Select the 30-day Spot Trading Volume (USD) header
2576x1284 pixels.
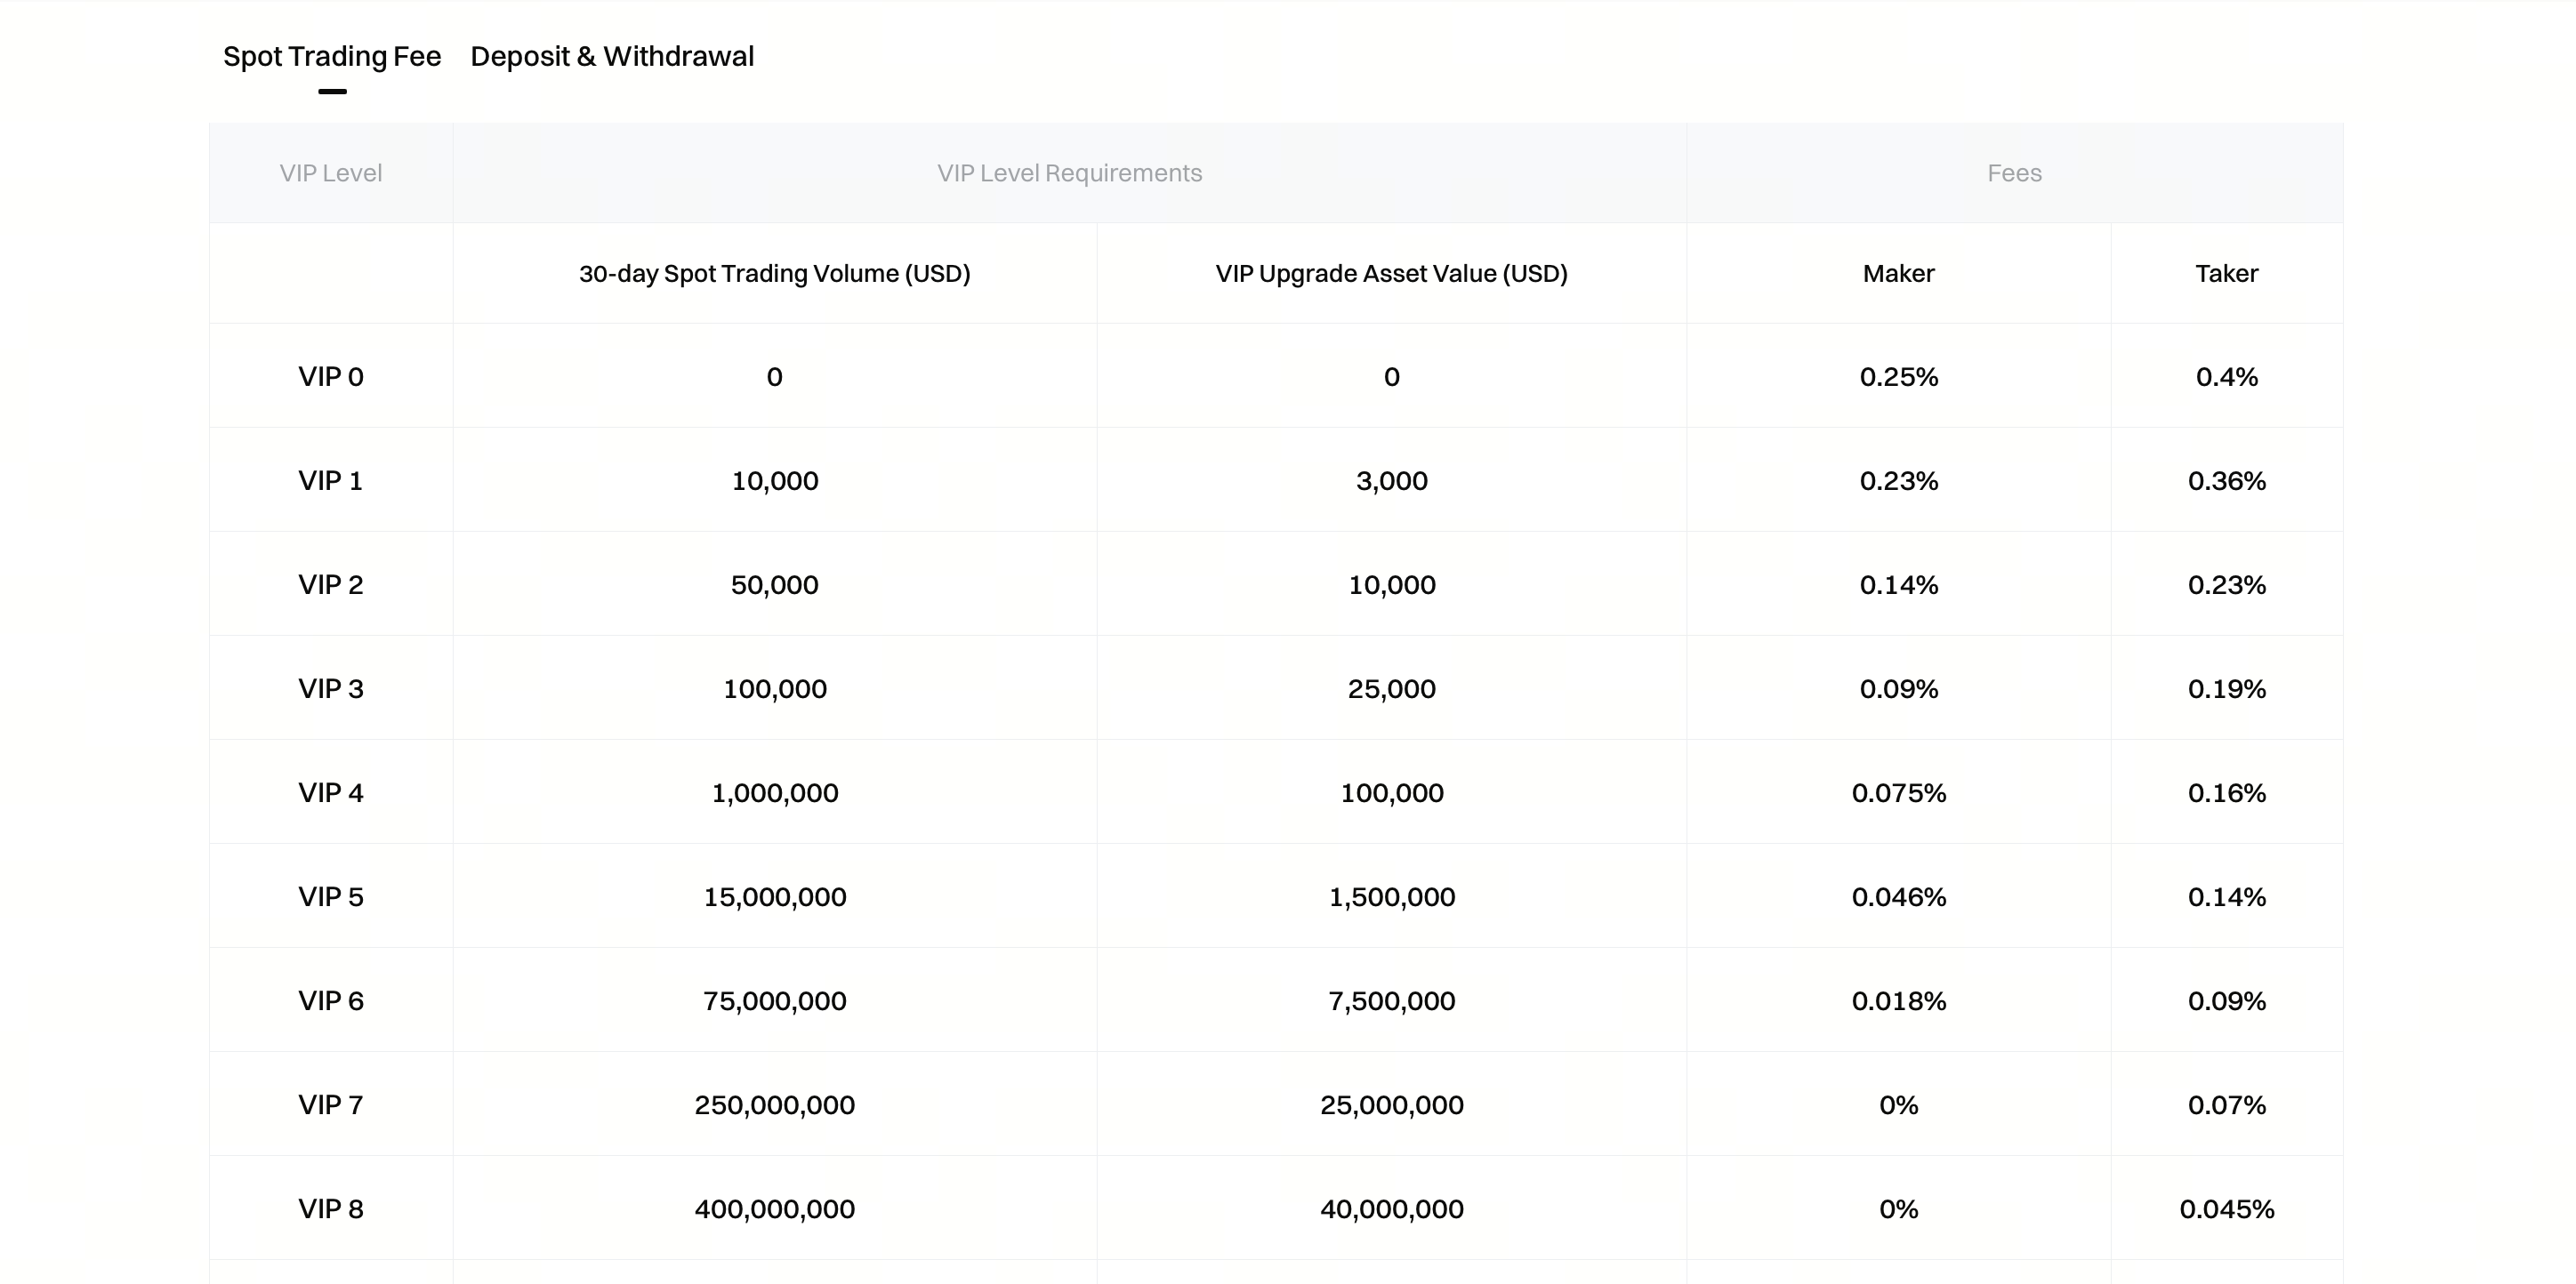pos(775,273)
